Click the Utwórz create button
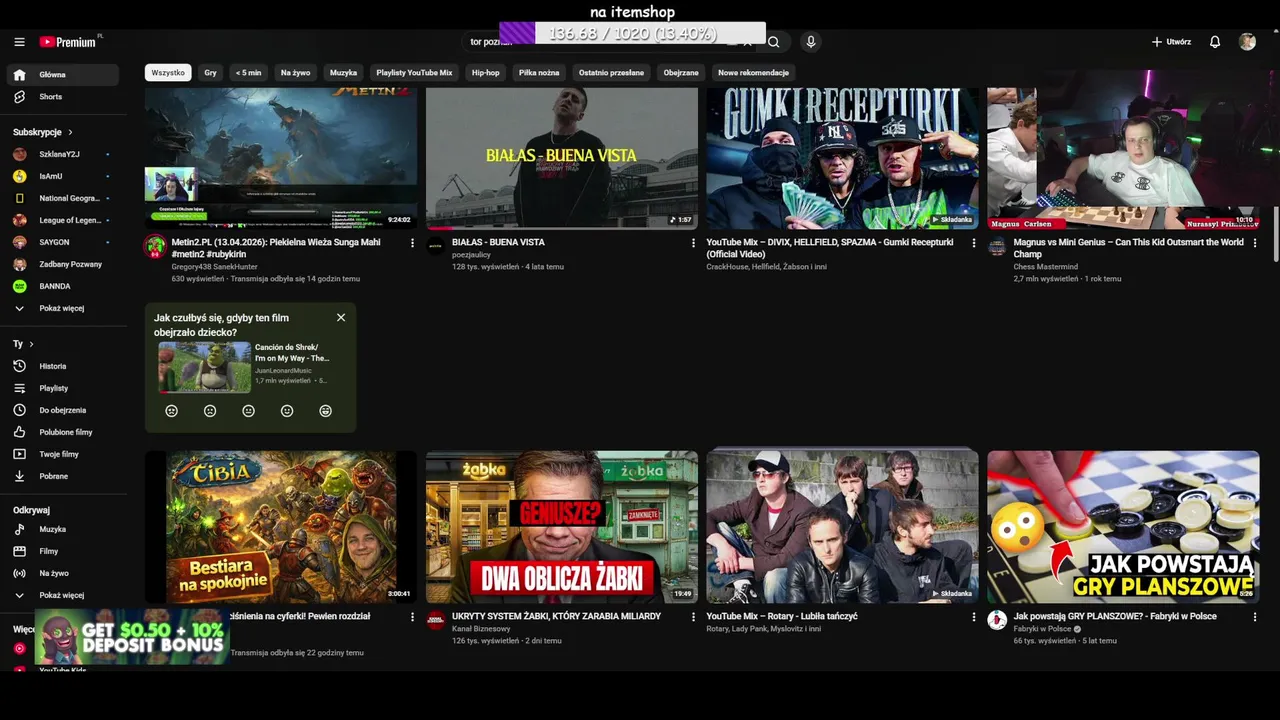This screenshot has height=720, width=1280. [x=1171, y=42]
